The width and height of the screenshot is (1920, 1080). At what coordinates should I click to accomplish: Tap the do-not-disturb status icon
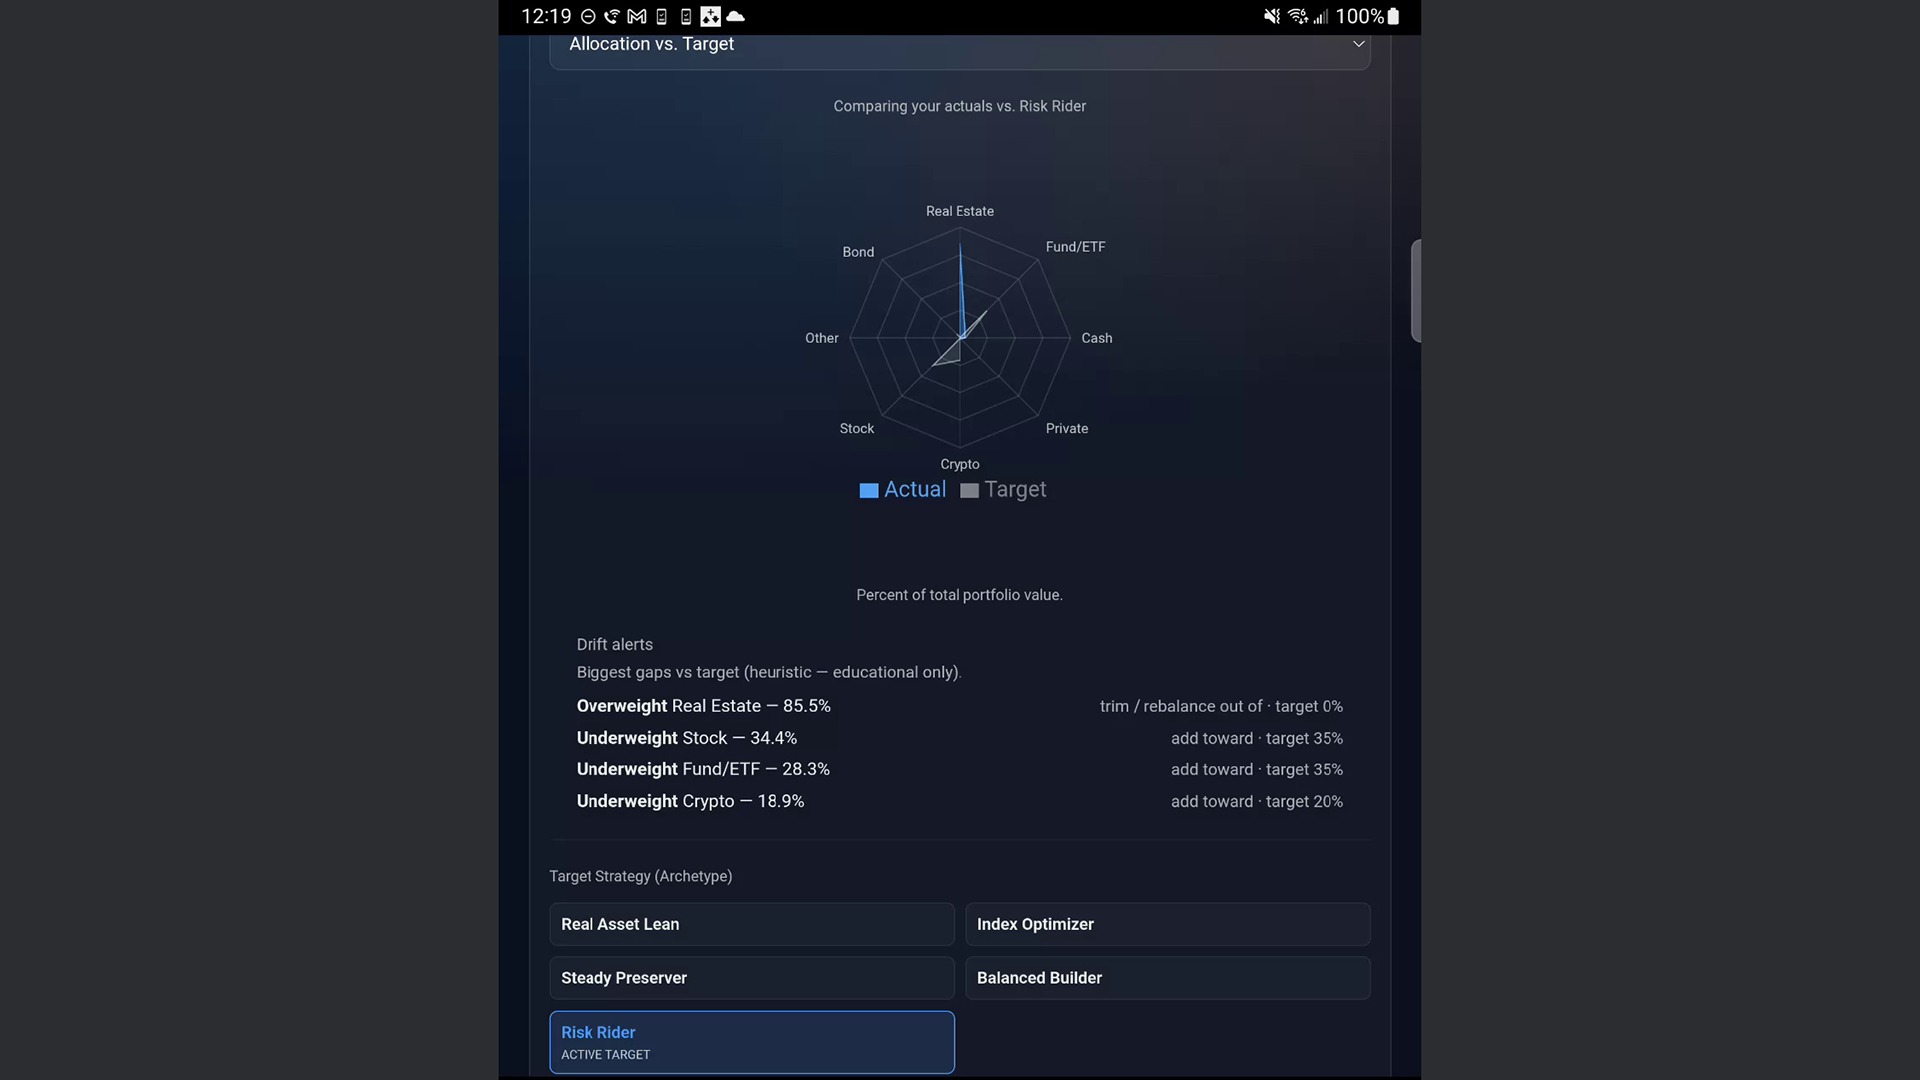pyautogui.click(x=588, y=16)
